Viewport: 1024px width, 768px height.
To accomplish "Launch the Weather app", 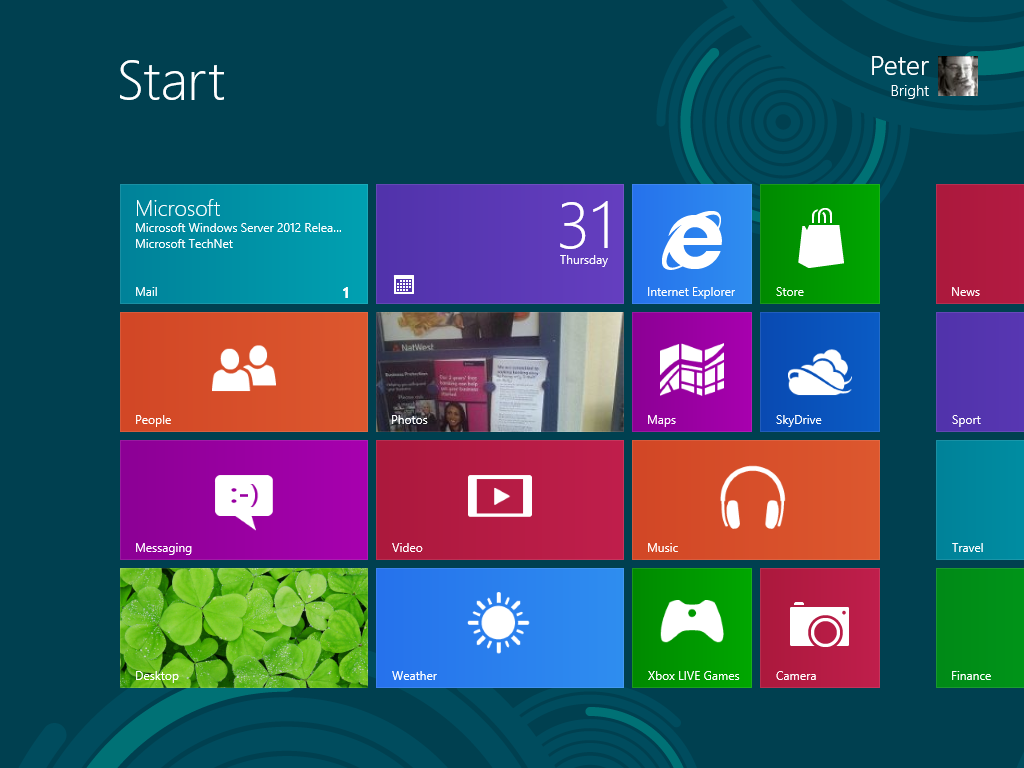I will [499, 627].
